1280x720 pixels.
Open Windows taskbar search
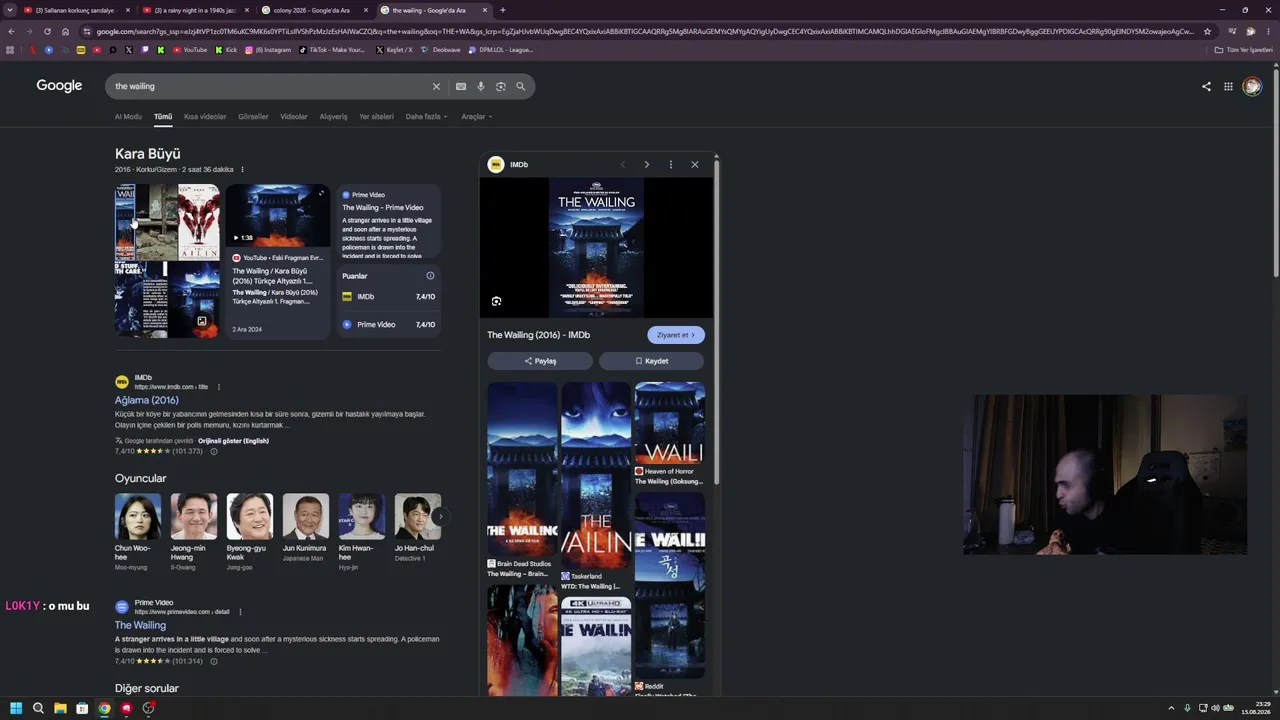[x=38, y=708]
